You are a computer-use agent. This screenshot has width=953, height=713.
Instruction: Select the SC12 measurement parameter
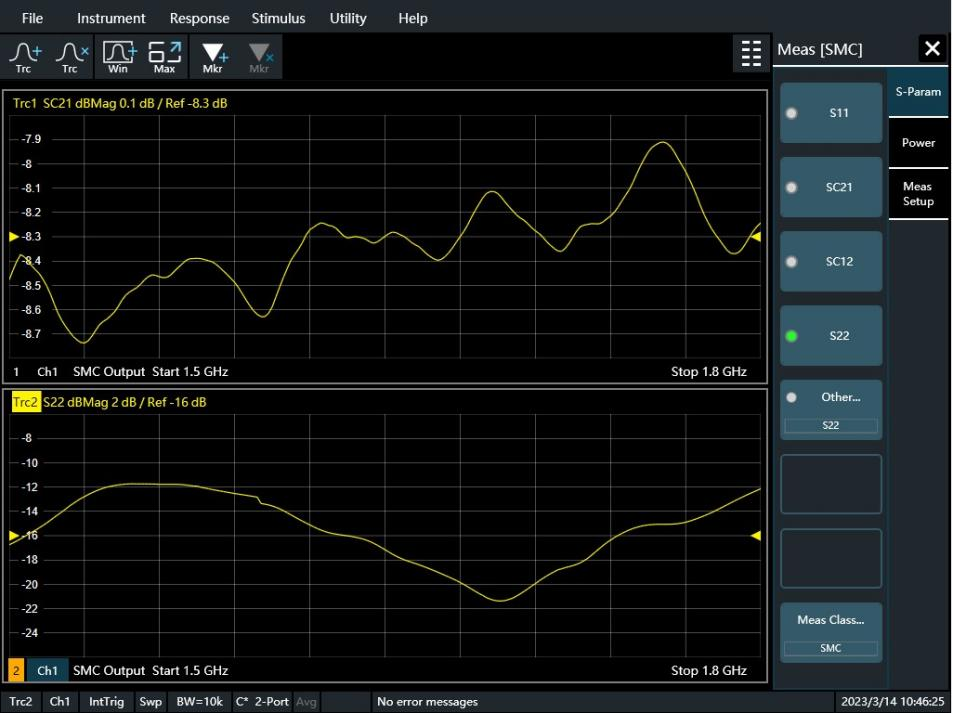point(831,261)
